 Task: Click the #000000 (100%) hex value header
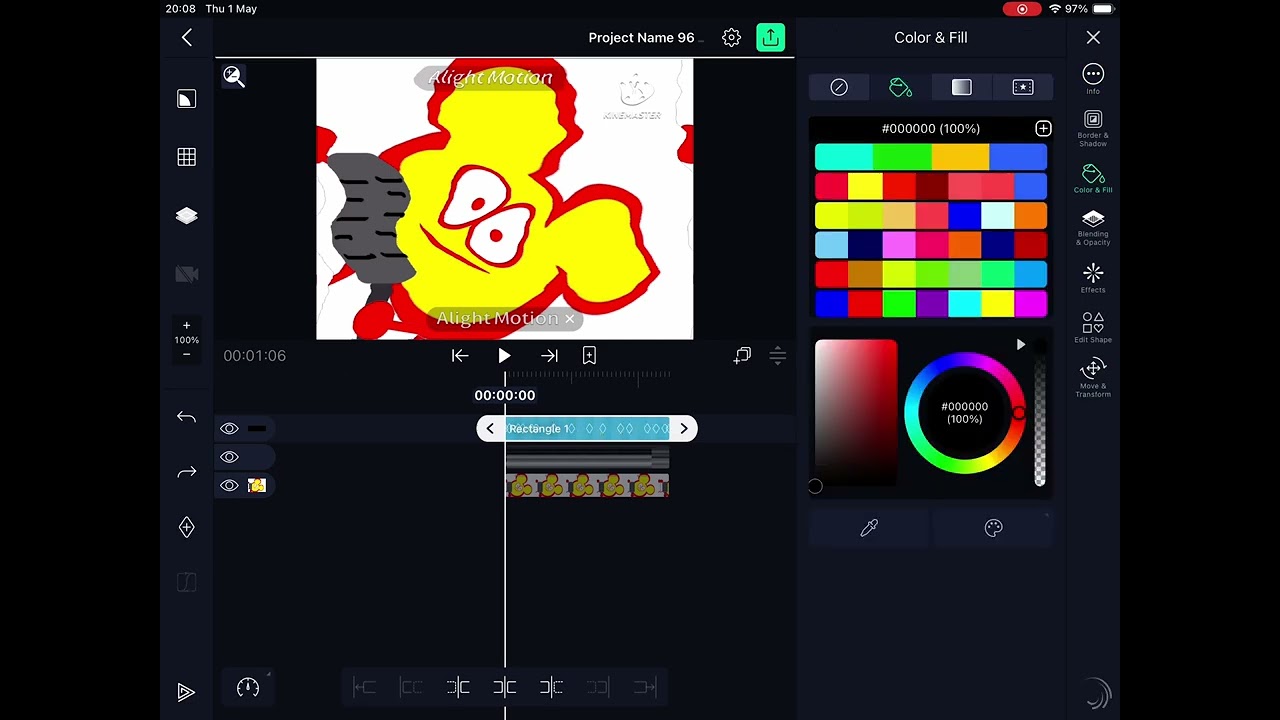click(930, 128)
